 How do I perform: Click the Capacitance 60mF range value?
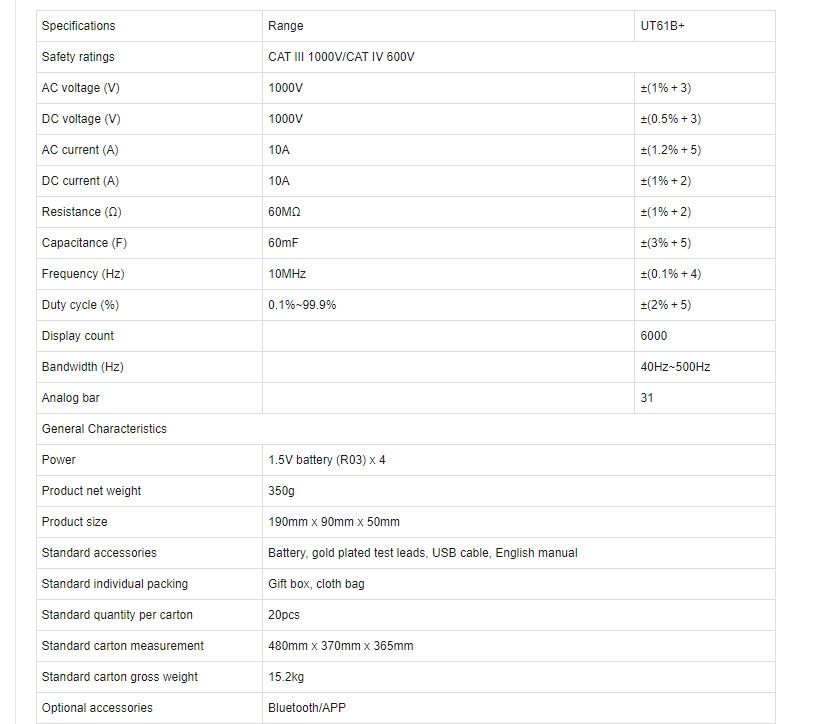(283, 243)
